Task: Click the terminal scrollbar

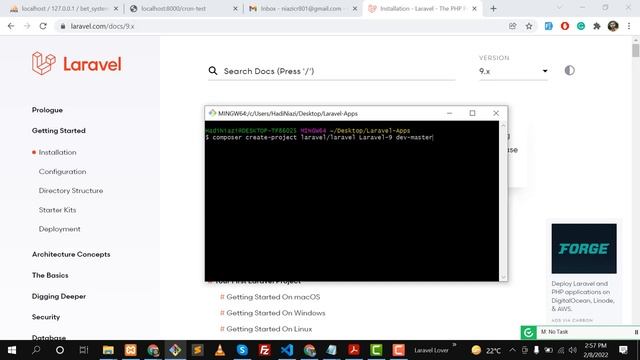Action: tap(503, 201)
